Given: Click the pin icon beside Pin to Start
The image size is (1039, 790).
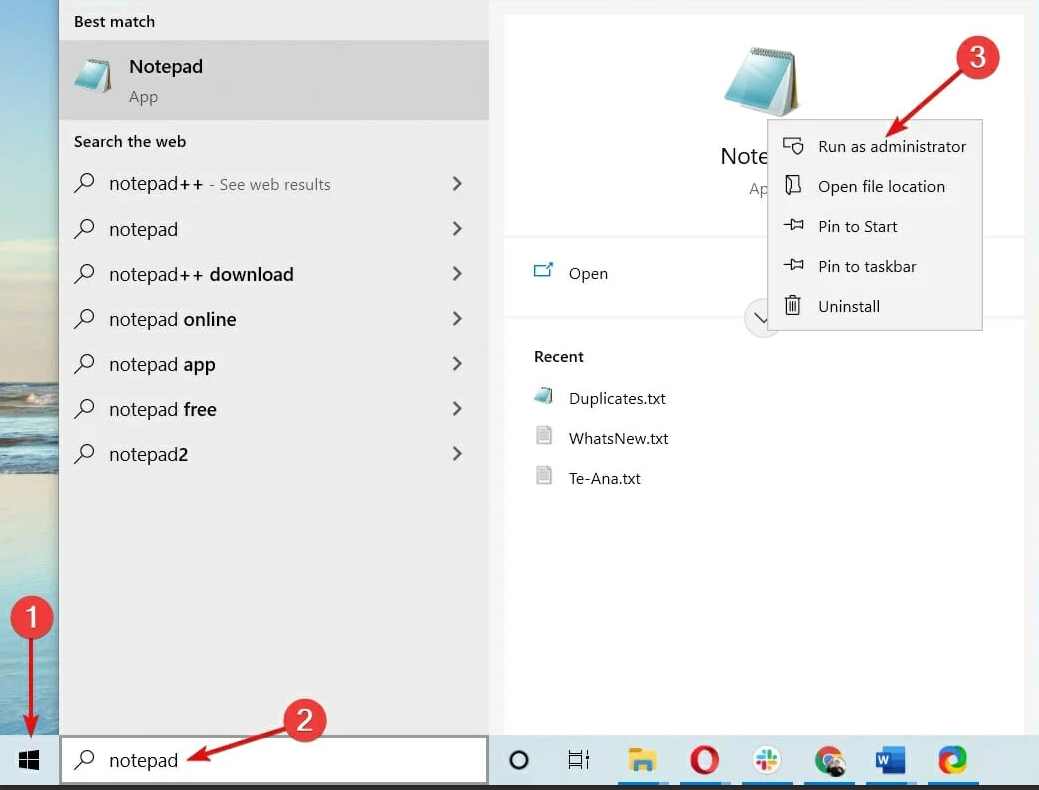Looking at the screenshot, I should [793, 225].
